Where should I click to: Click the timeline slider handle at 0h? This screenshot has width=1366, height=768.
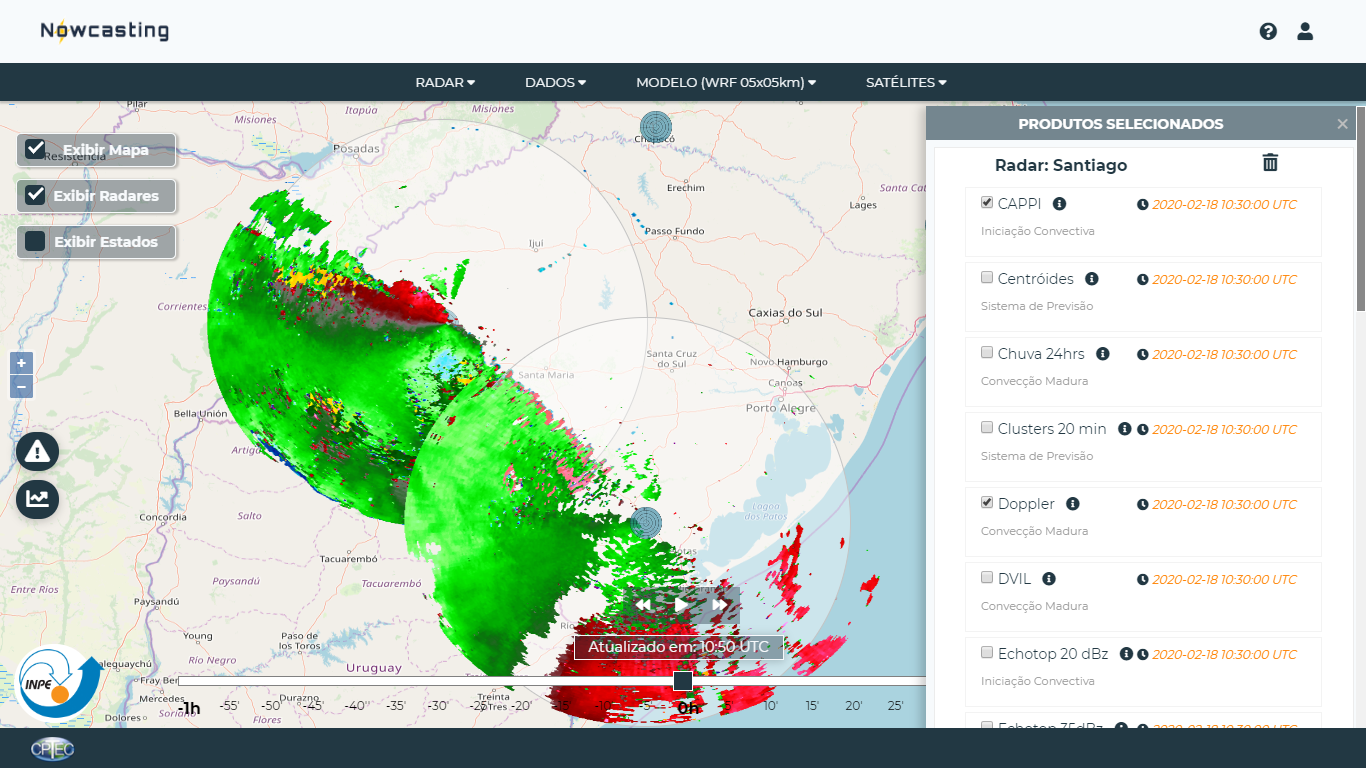[x=683, y=681]
